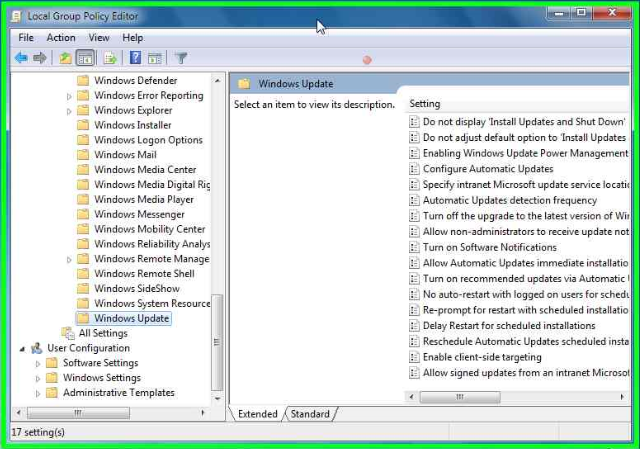Image resolution: width=640 pixels, height=449 pixels.
Task: Select 'Allow non-administrators to receive update' setting
Action: [526, 231]
